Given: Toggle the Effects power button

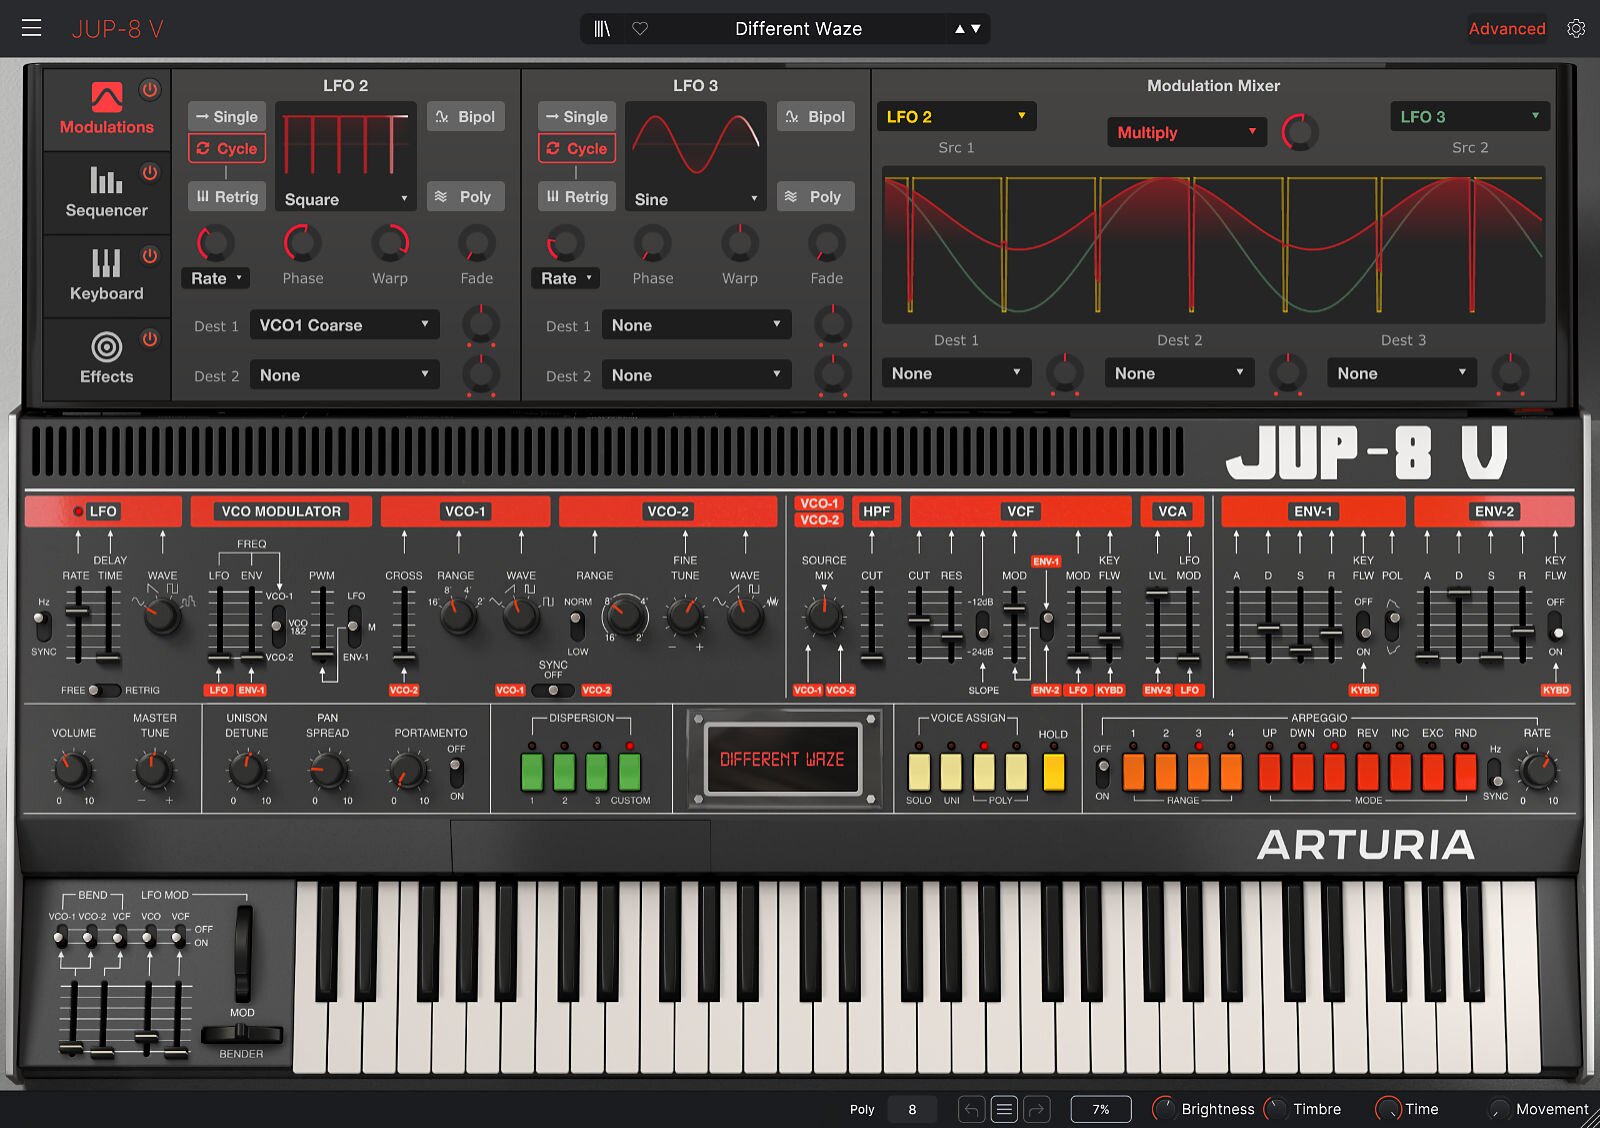Looking at the screenshot, I should click(x=149, y=339).
